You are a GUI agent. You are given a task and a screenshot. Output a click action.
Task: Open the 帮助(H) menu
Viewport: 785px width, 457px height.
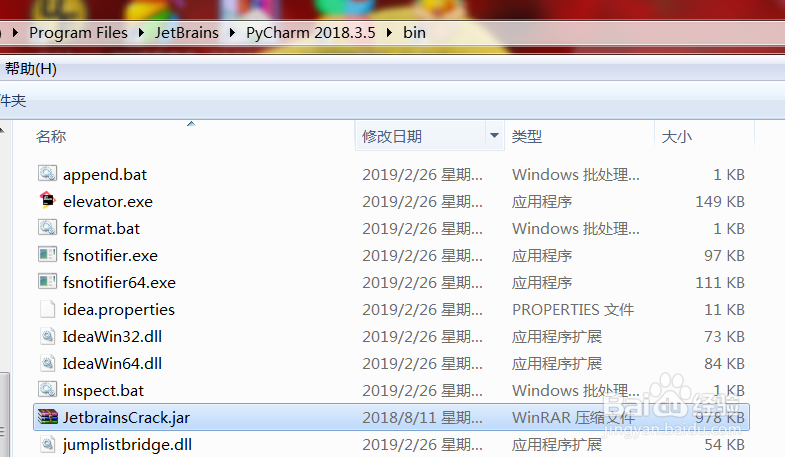coord(31,69)
